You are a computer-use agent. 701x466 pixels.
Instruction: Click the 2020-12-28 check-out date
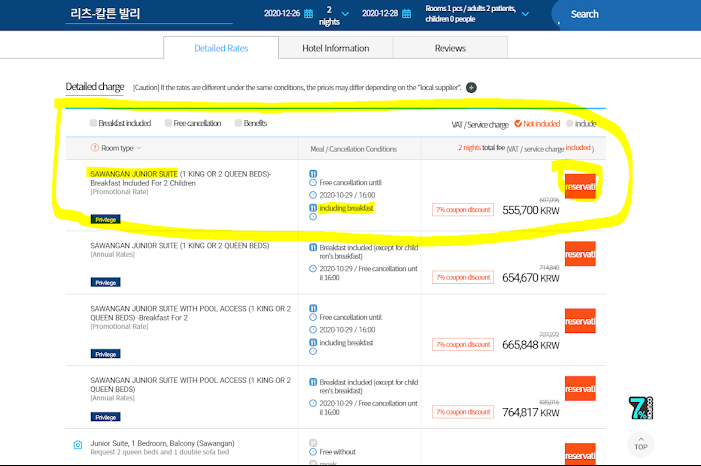click(x=380, y=13)
